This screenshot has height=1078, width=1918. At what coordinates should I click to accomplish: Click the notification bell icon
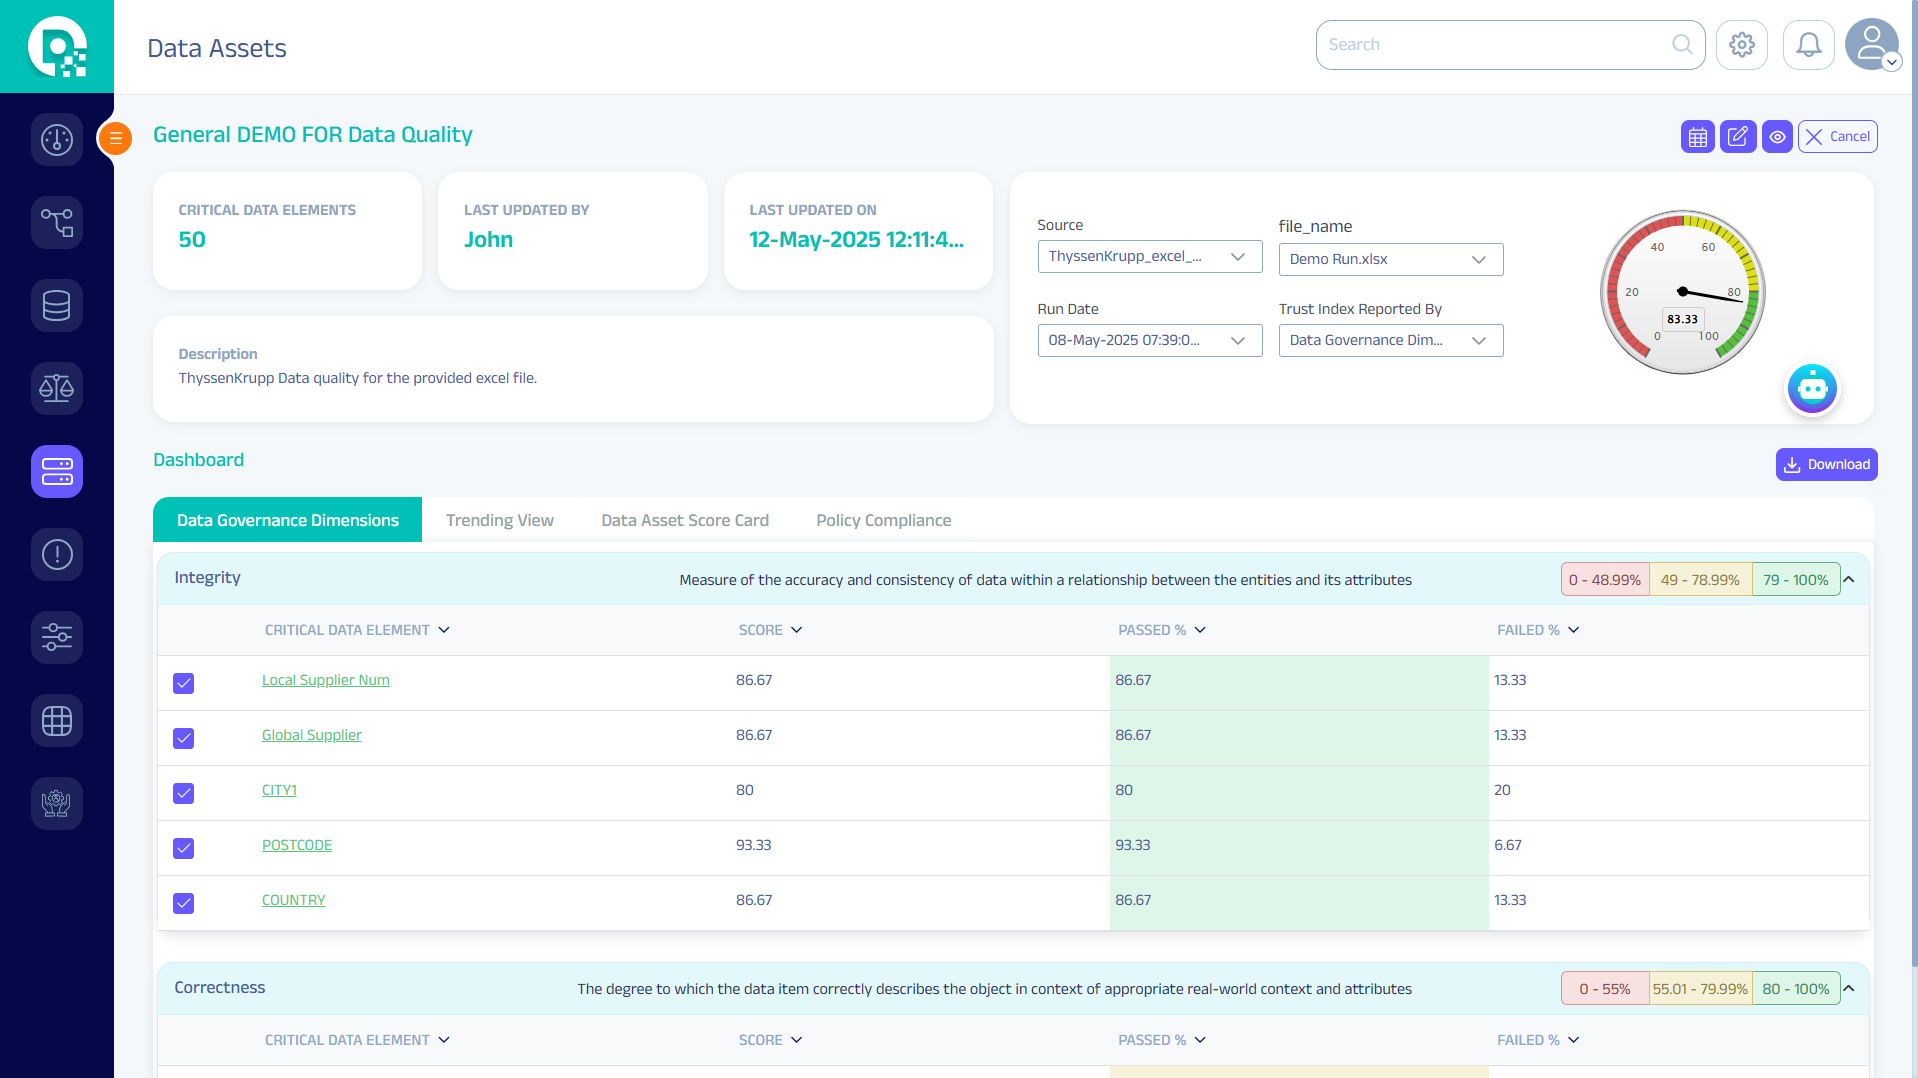pos(1808,45)
